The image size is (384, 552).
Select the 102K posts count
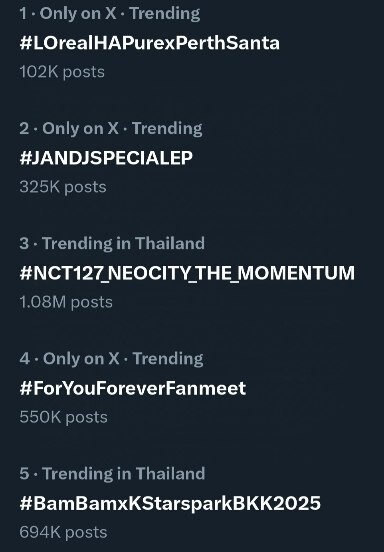(x=62, y=72)
